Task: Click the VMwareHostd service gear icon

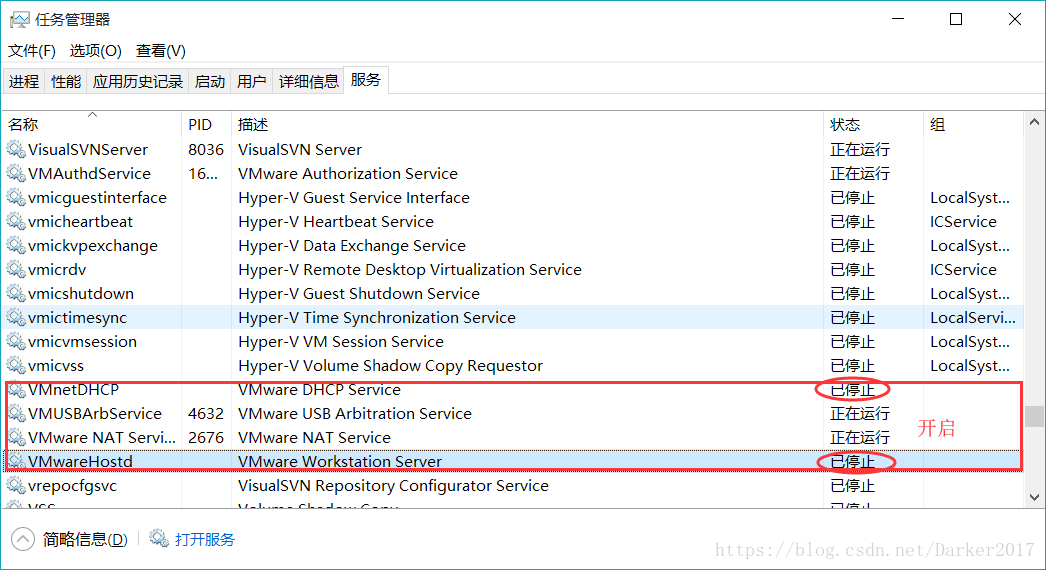Action: (x=16, y=461)
